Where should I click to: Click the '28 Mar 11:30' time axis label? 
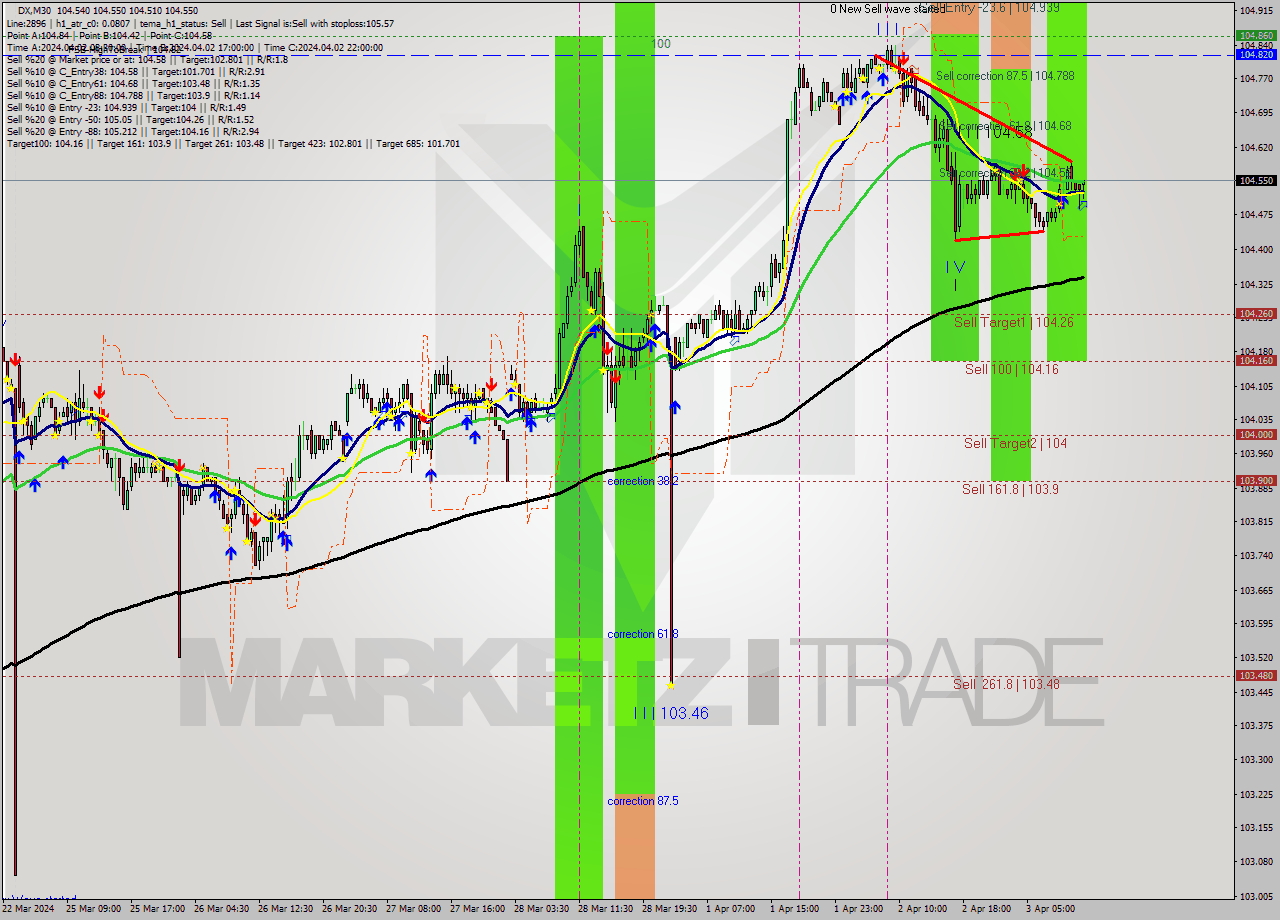click(x=606, y=909)
